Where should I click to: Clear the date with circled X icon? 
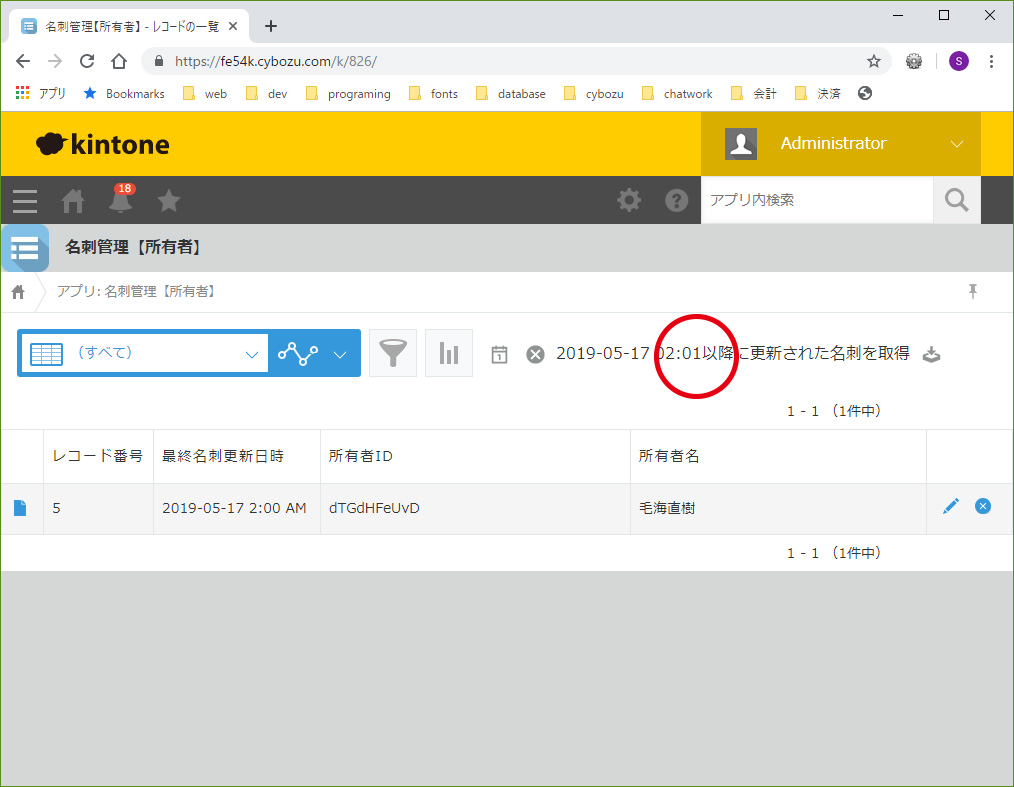click(535, 354)
